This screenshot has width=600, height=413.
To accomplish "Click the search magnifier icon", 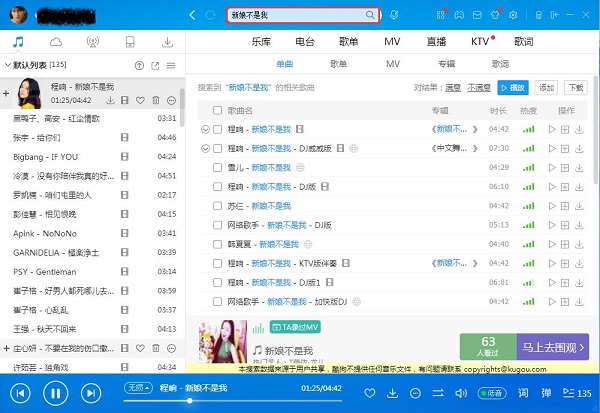I will 370,15.
